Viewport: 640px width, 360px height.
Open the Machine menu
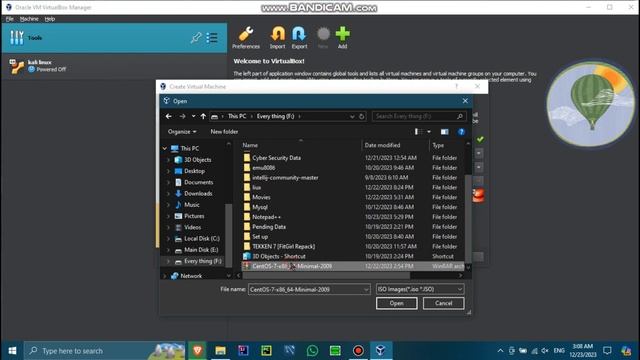[29, 19]
